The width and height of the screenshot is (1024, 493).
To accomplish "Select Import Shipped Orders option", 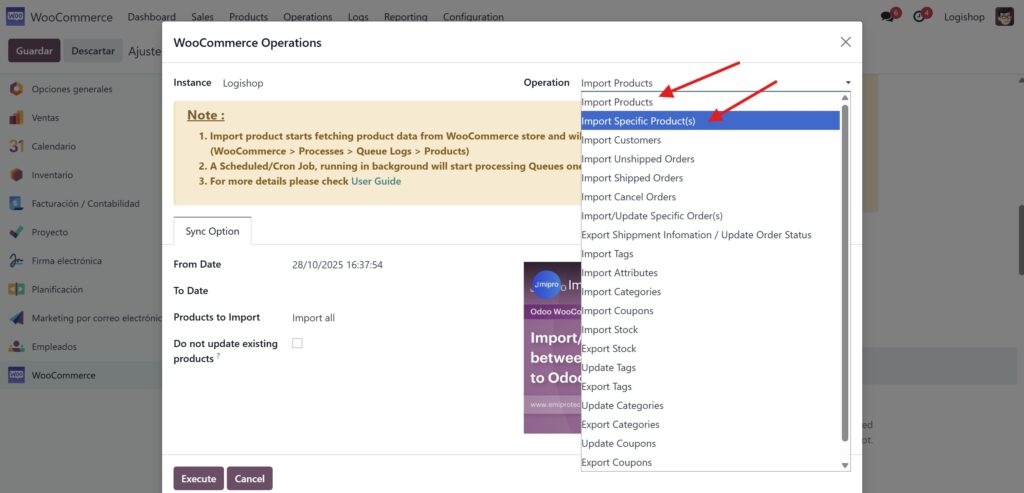I will (x=710, y=178).
